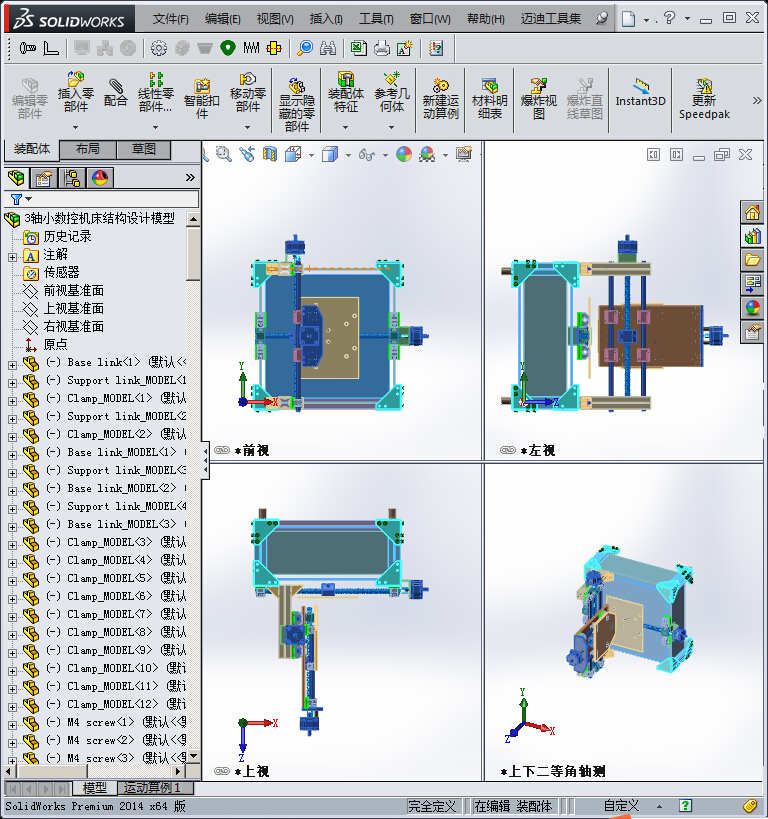Open the 插入(I) menu
768x819 pixels.
click(326, 19)
